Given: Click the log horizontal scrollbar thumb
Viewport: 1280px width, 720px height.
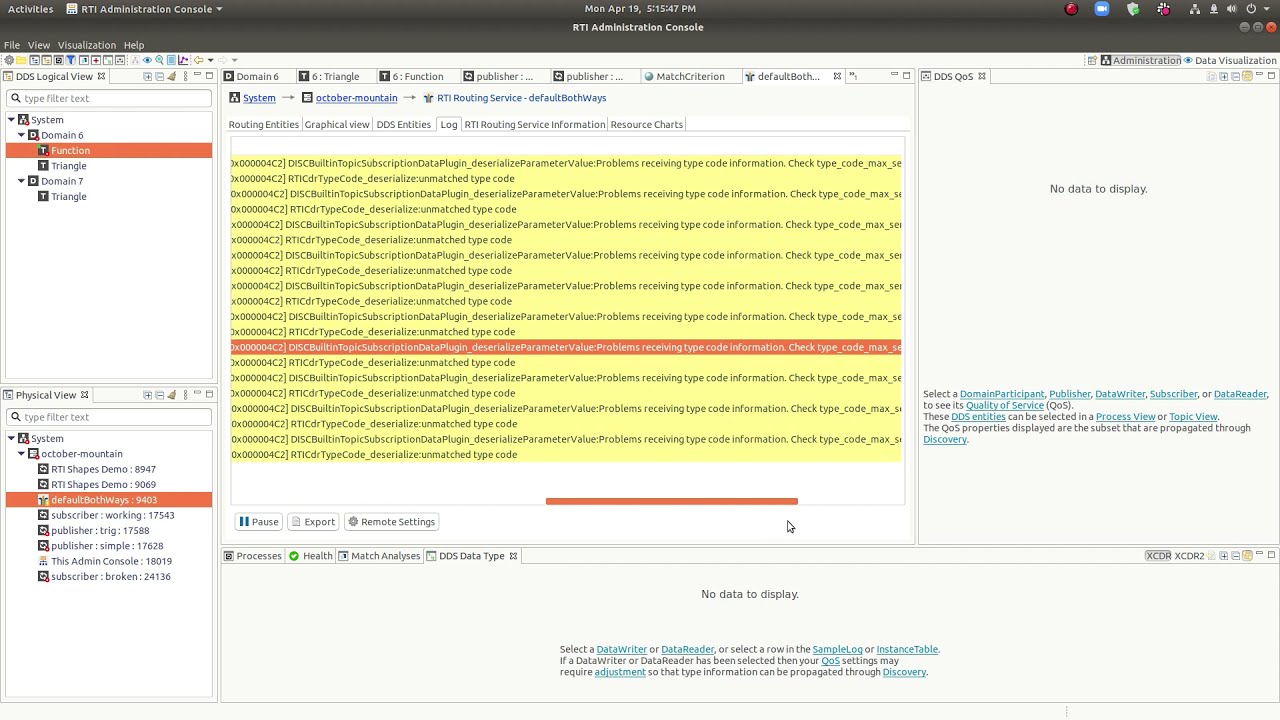Looking at the screenshot, I should point(672,501).
